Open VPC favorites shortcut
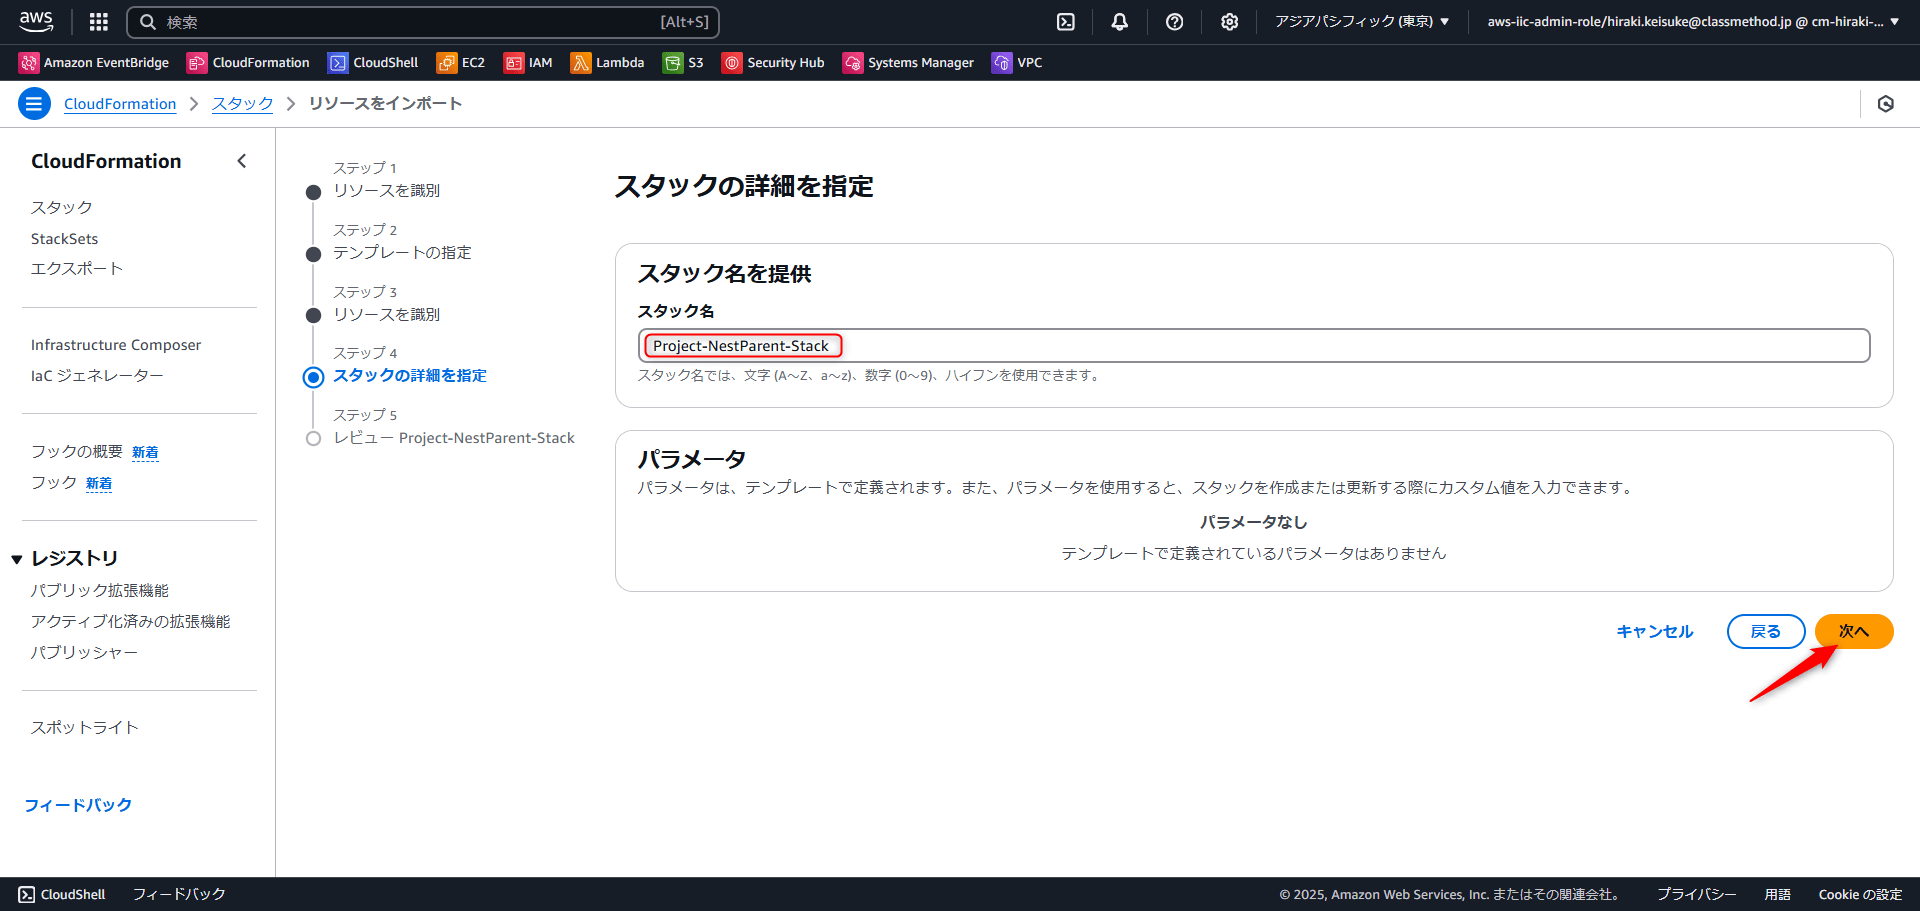1920x911 pixels. tap(1017, 62)
